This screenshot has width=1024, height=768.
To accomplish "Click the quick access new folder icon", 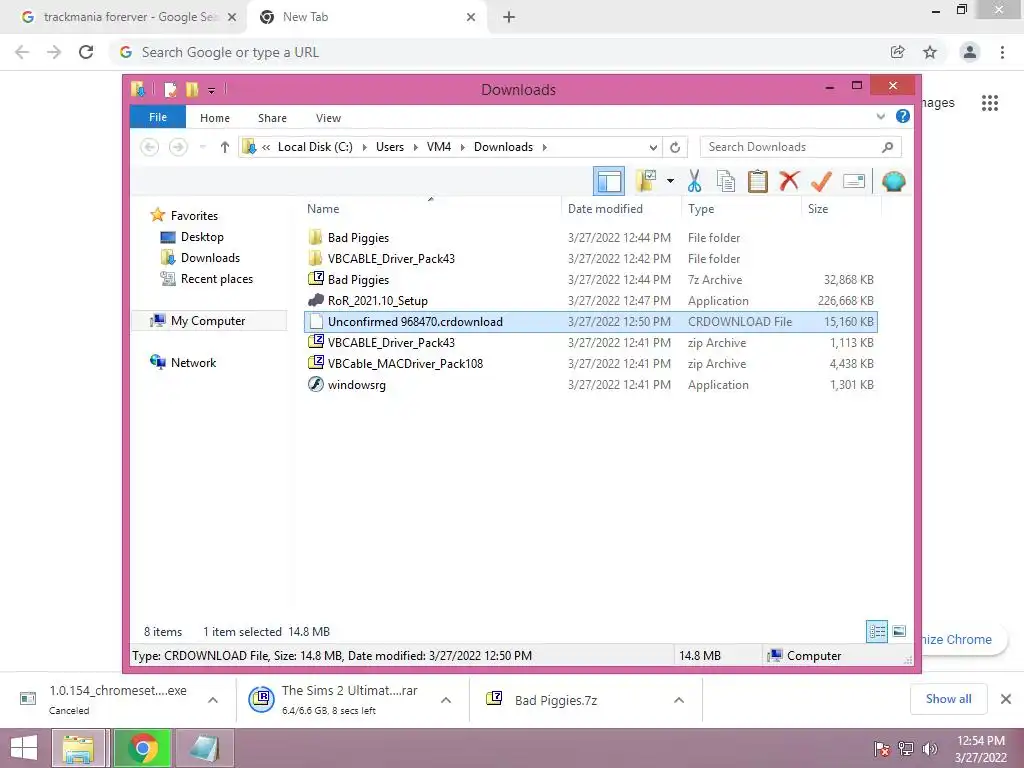I will tap(192, 89).
